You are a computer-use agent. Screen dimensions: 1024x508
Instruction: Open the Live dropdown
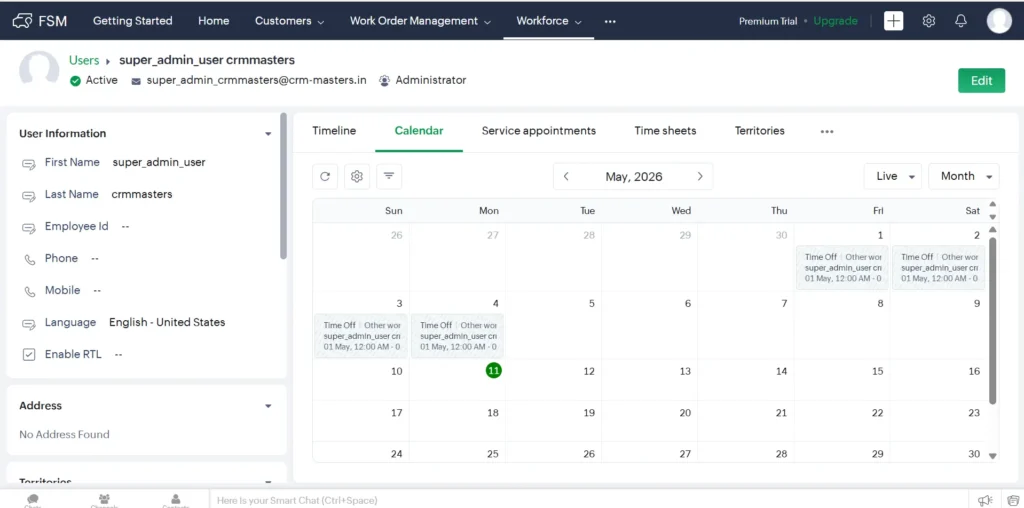[893, 176]
